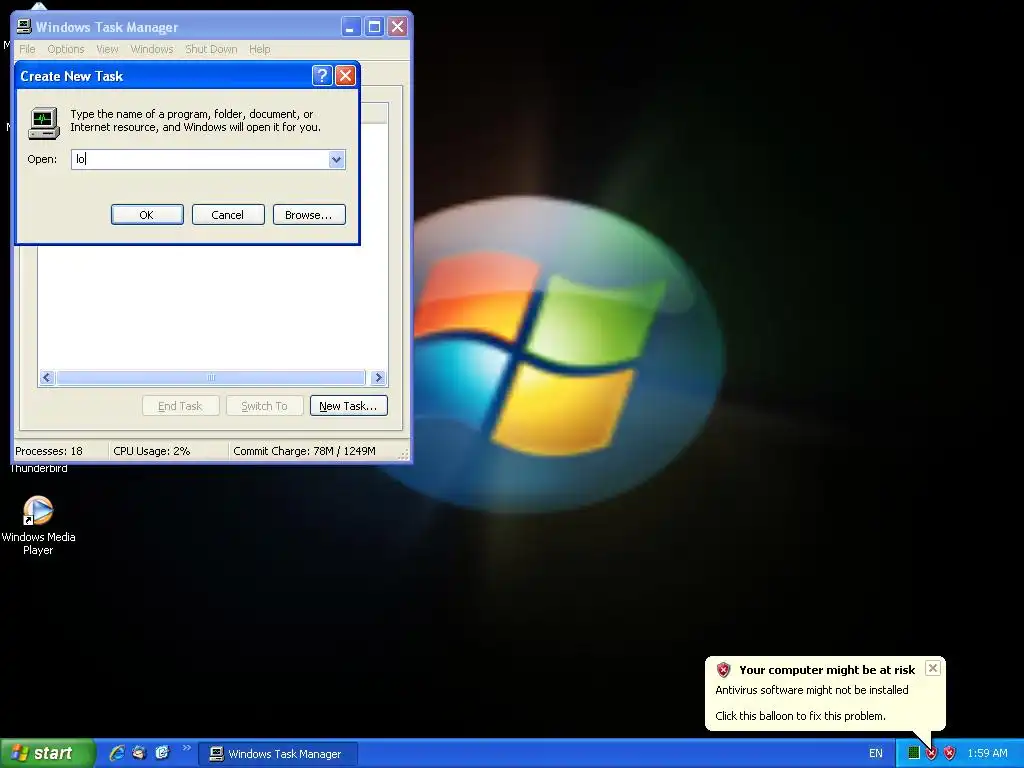Click the Processes: 18 status bar entry
Image resolution: width=1024 pixels, height=768 pixels.
coord(49,451)
